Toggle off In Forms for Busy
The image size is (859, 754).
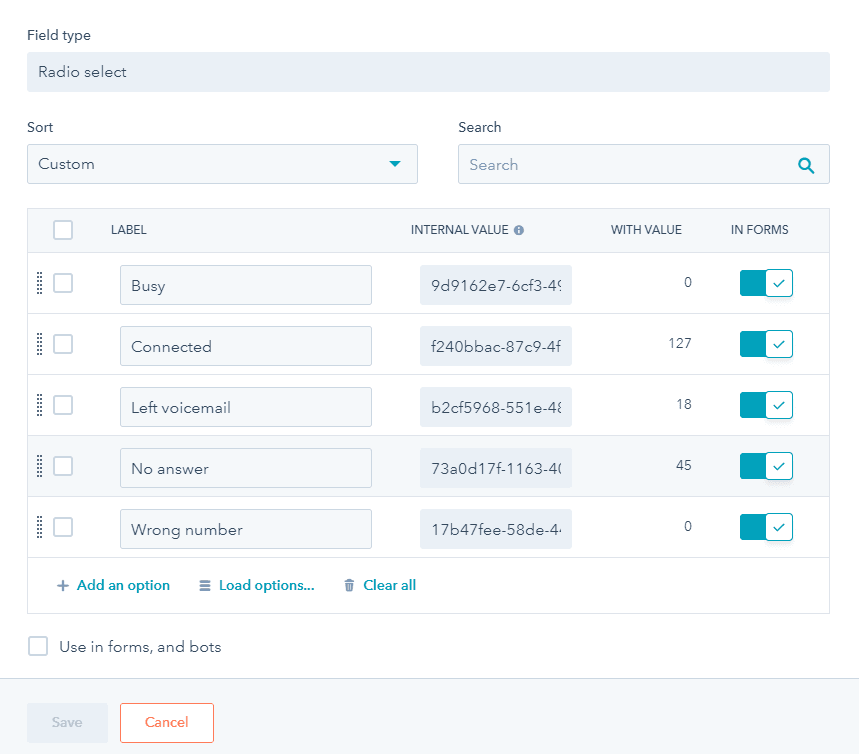point(766,284)
